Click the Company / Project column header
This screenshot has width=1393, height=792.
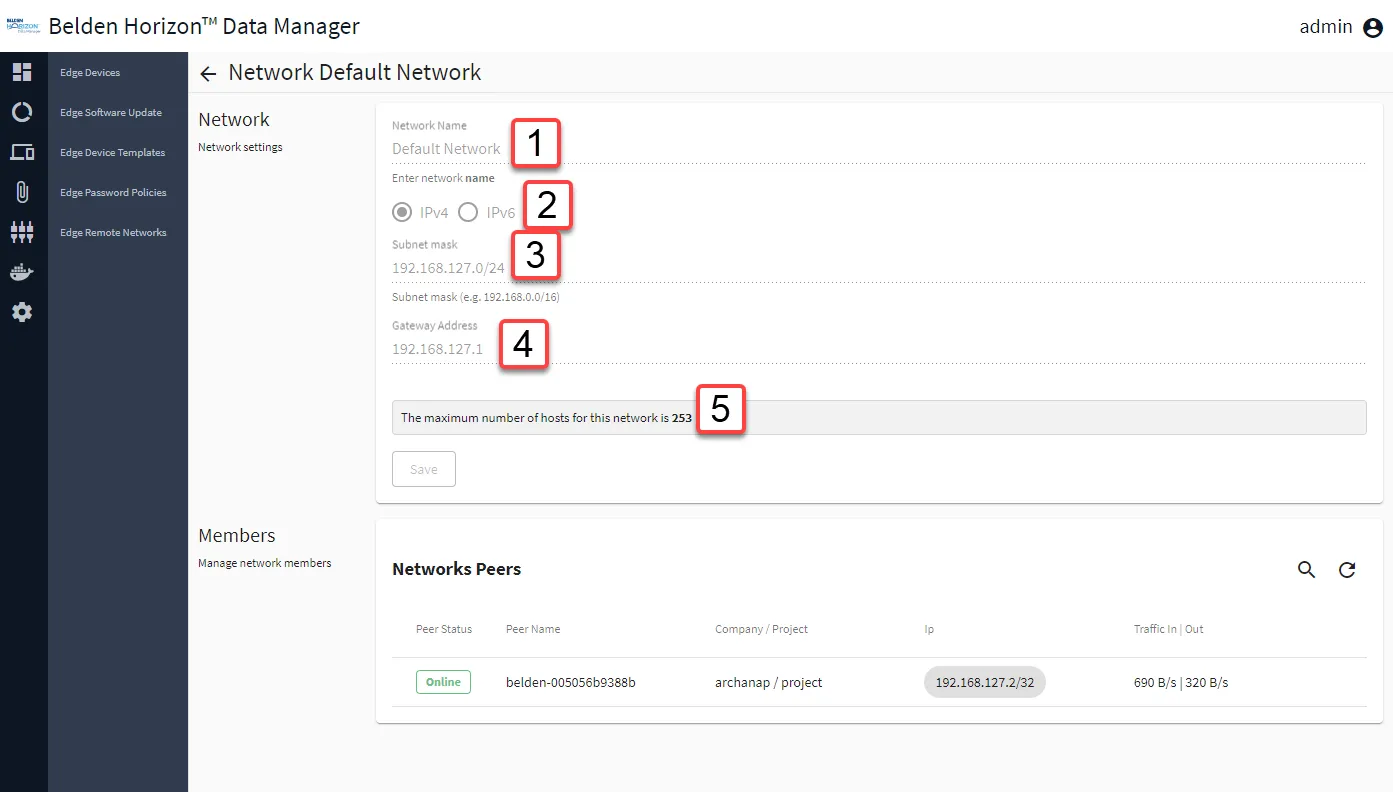pos(761,629)
